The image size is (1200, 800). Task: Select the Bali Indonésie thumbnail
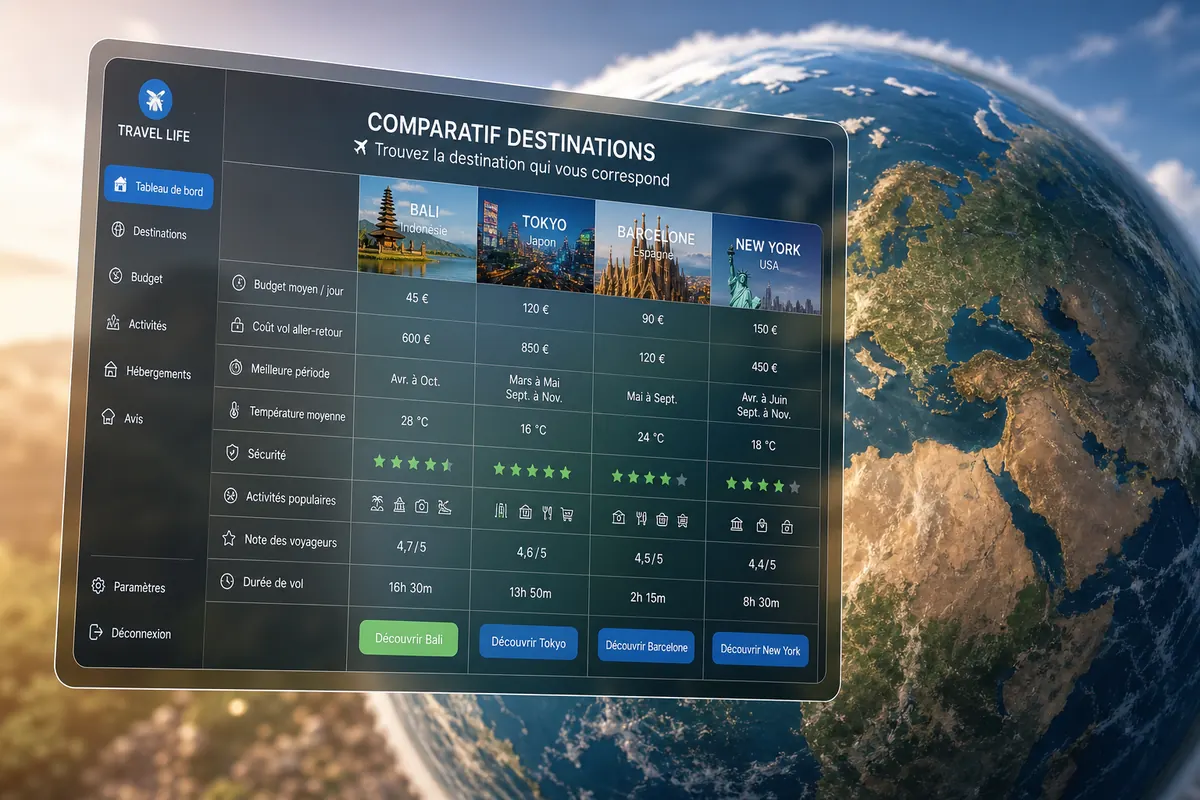click(x=417, y=229)
